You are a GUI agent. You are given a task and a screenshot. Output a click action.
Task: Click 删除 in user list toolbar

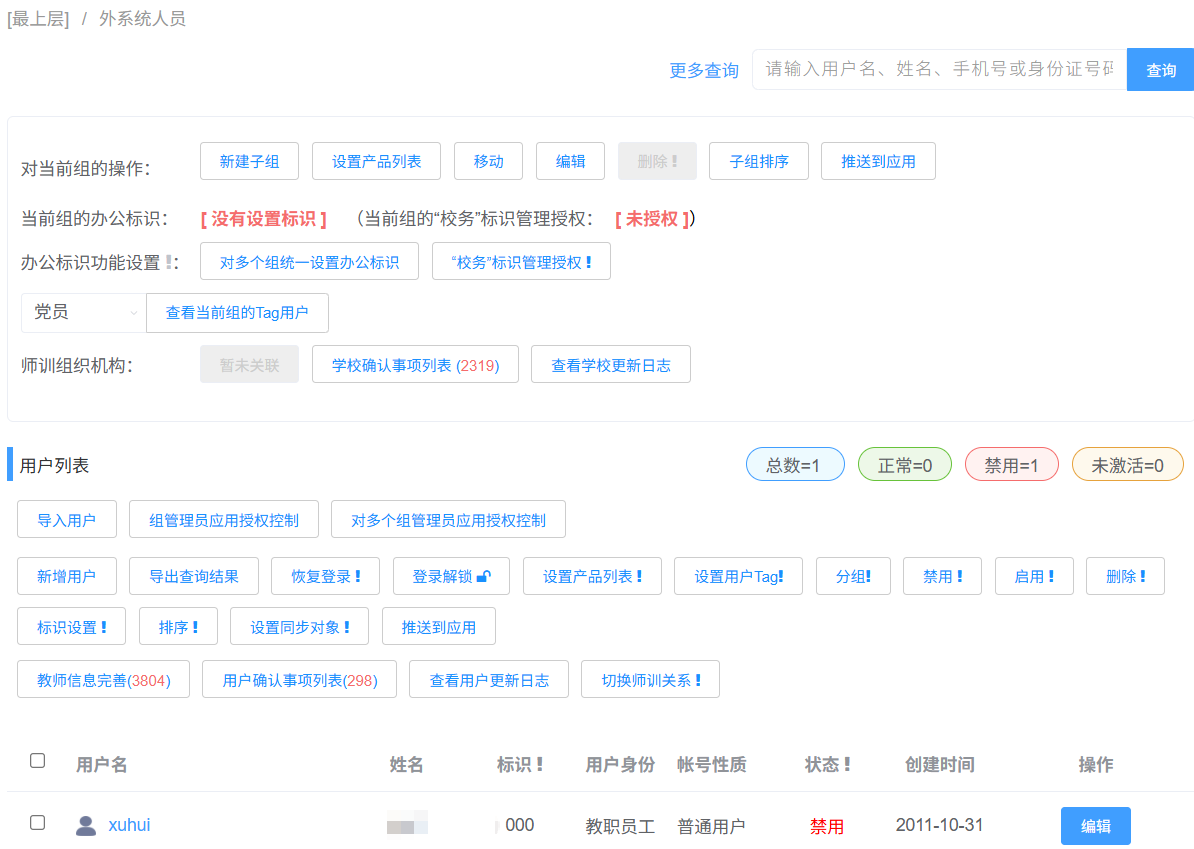point(1125,576)
